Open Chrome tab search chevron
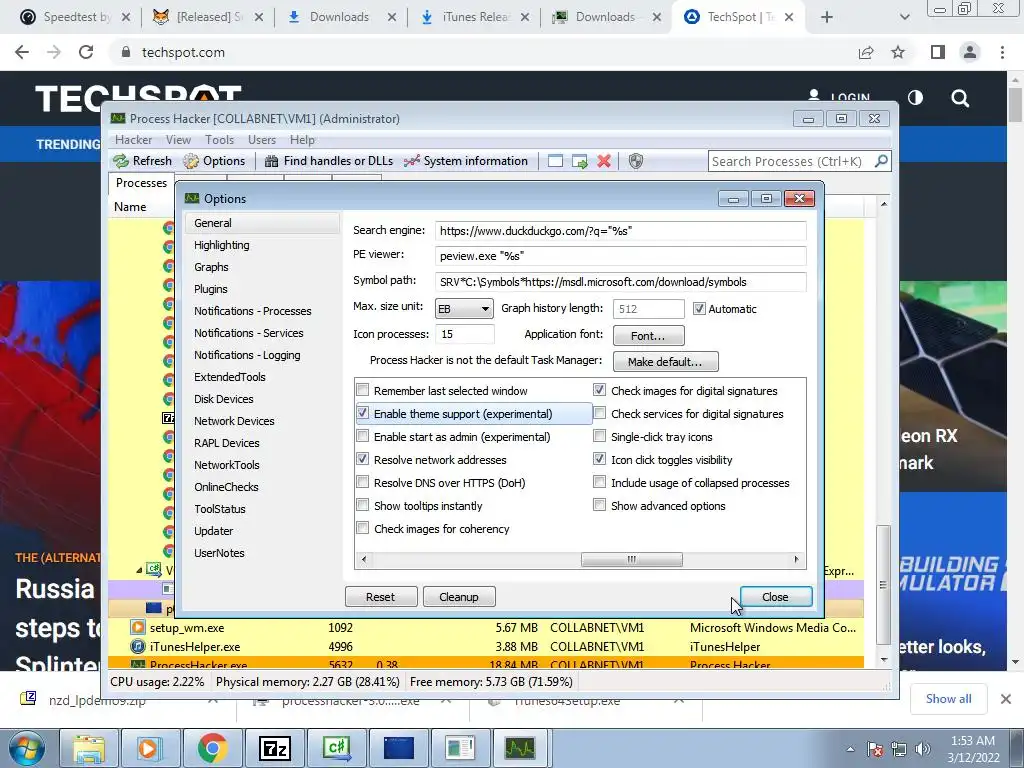 click(904, 17)
